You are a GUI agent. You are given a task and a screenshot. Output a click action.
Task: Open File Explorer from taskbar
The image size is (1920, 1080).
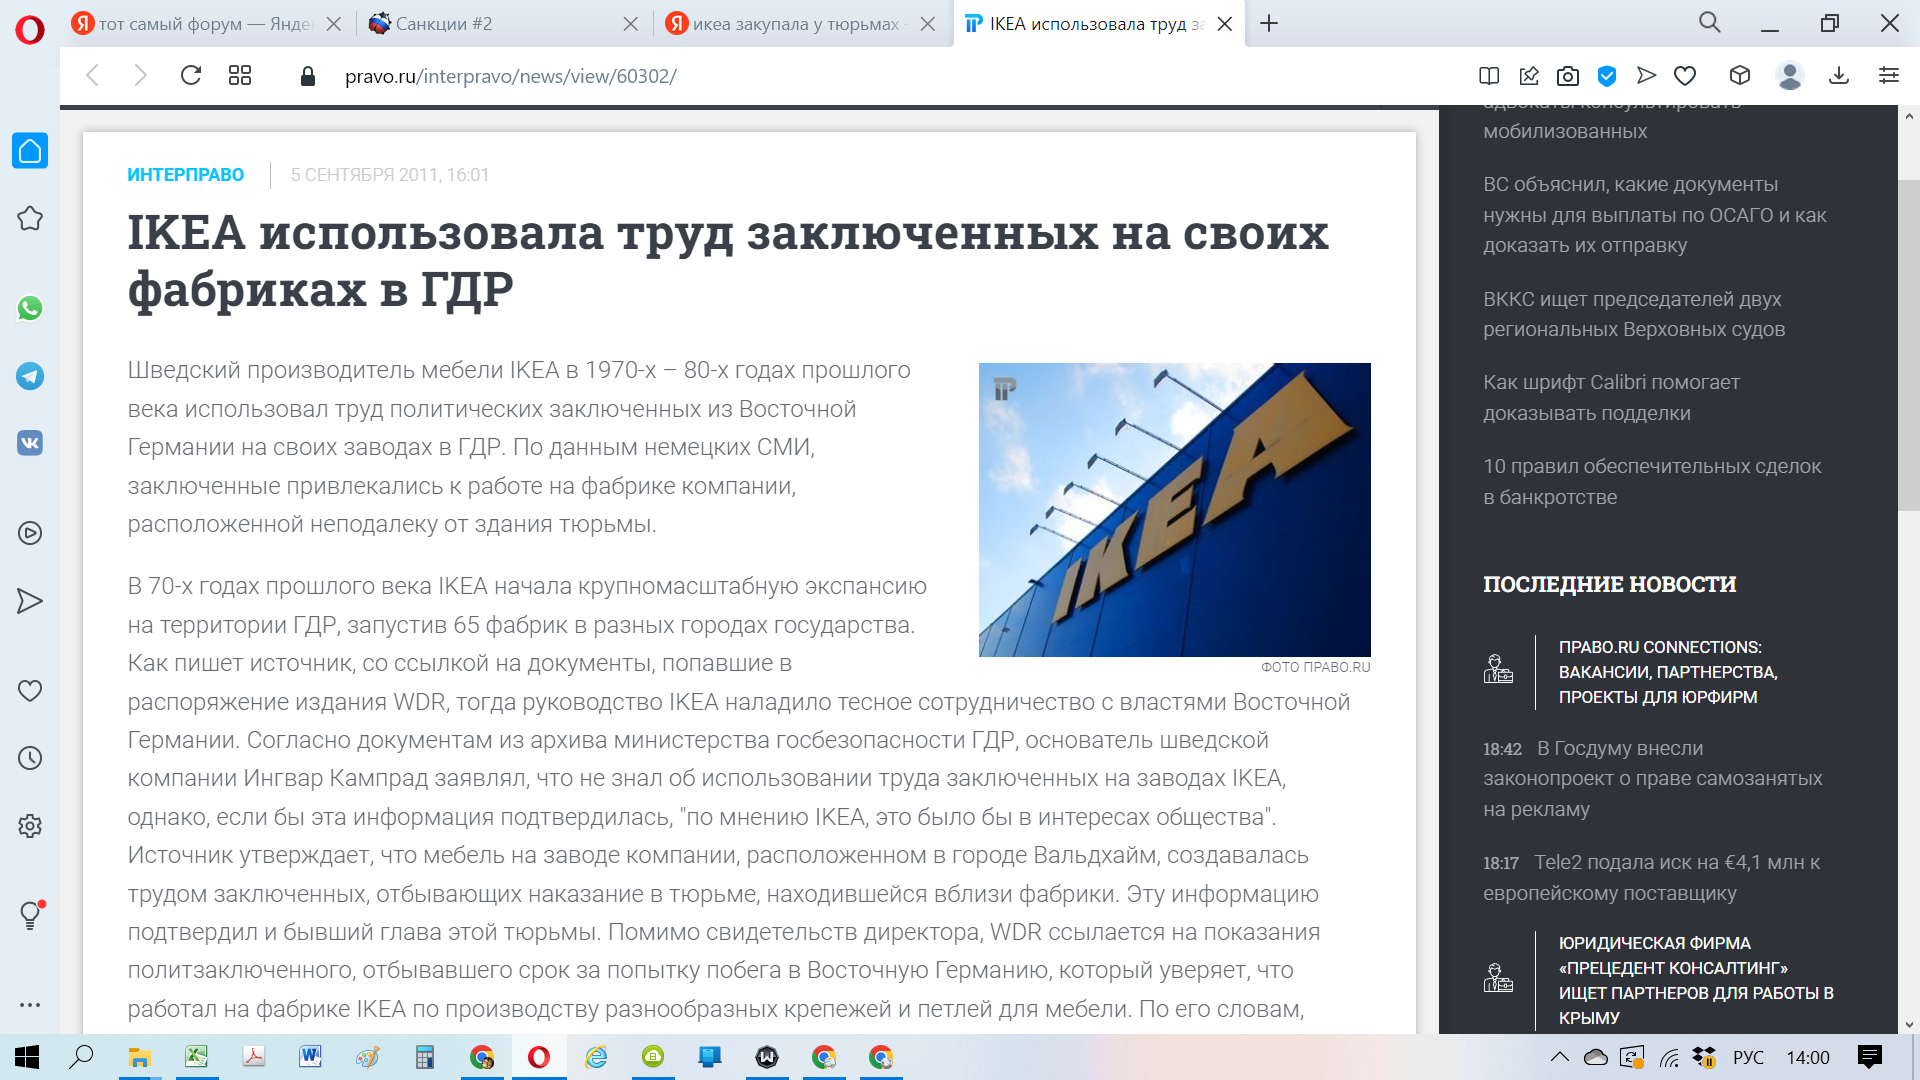pos(139,1057)
